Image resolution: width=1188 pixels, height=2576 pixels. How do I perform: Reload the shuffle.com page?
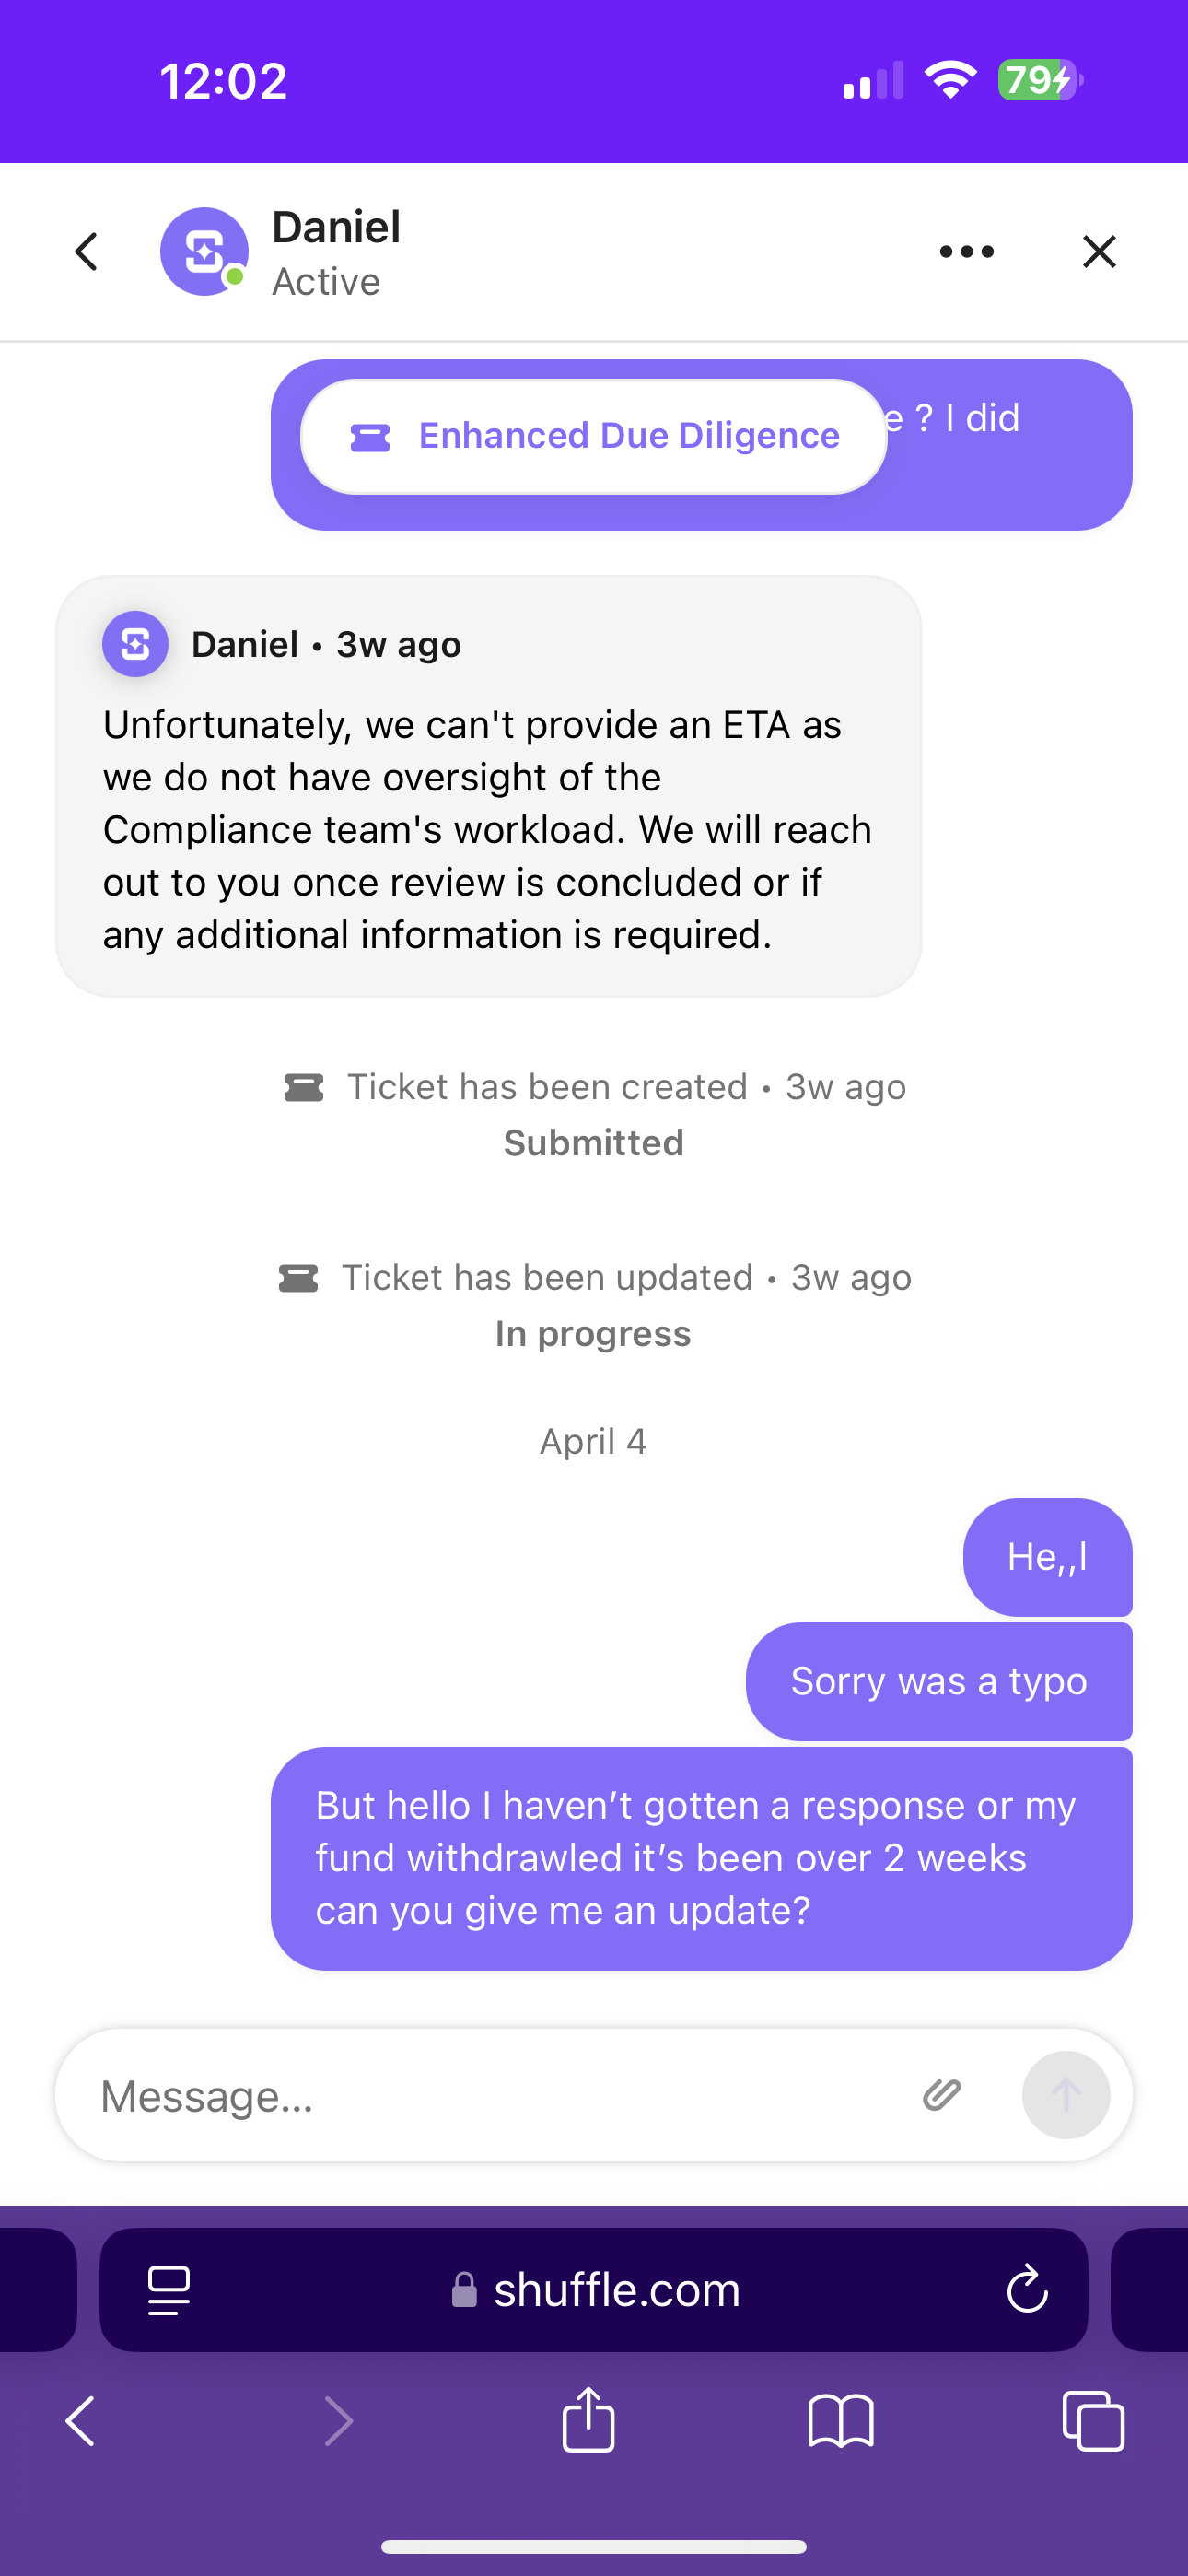pyautogui.click(x=1026, y=2290)
